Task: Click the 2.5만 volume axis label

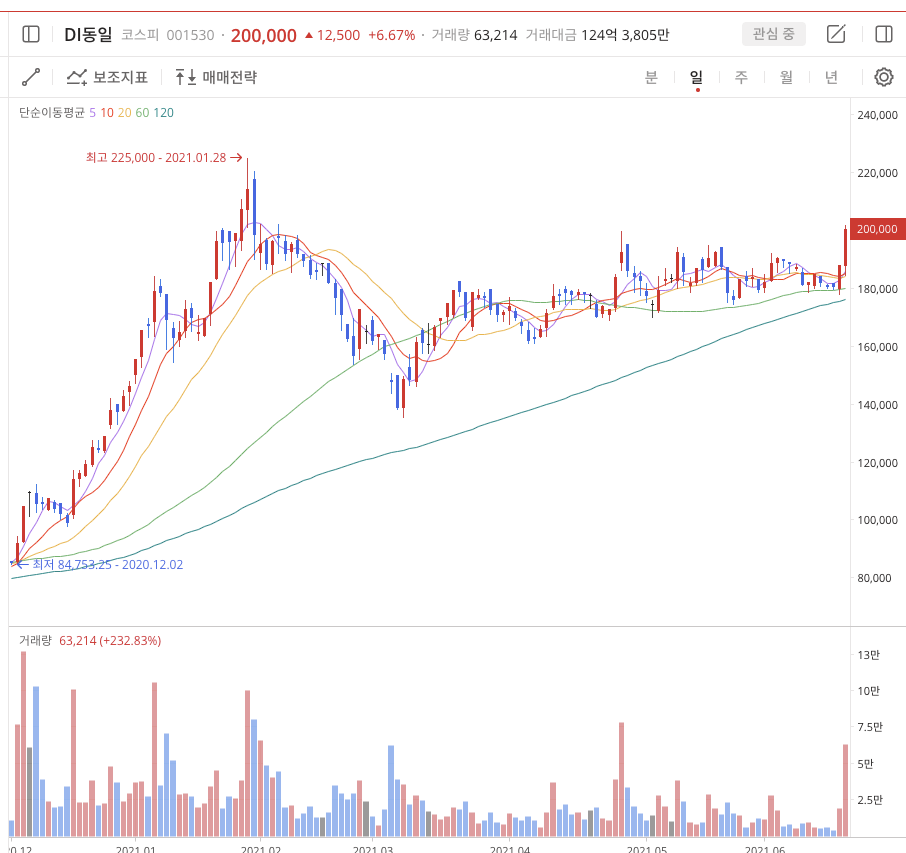Action: [x=870, y=800]
